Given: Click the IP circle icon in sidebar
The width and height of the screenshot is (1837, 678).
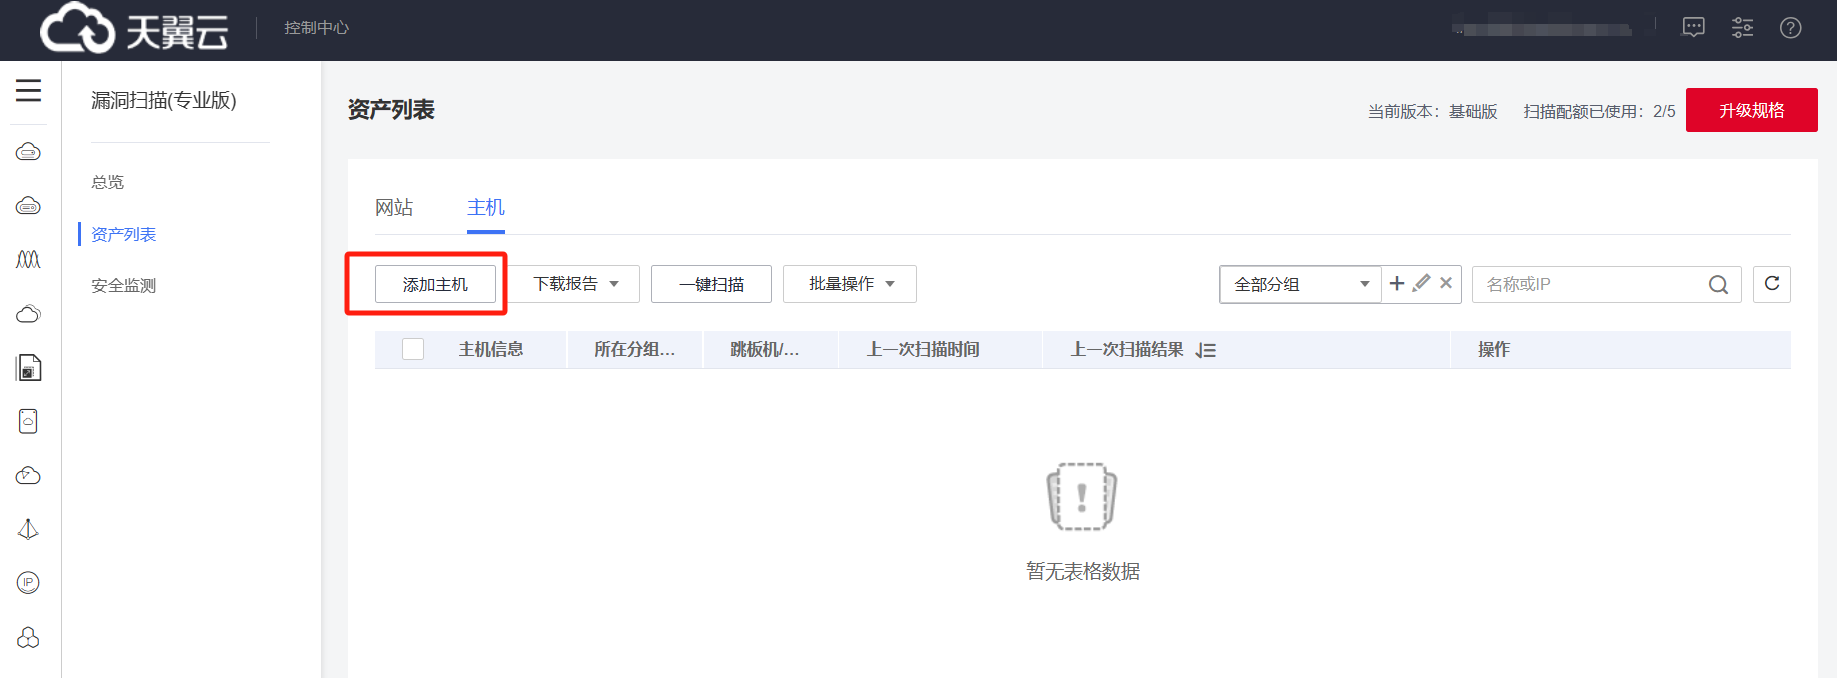Looking at the screenshot, I should point(28,582).
